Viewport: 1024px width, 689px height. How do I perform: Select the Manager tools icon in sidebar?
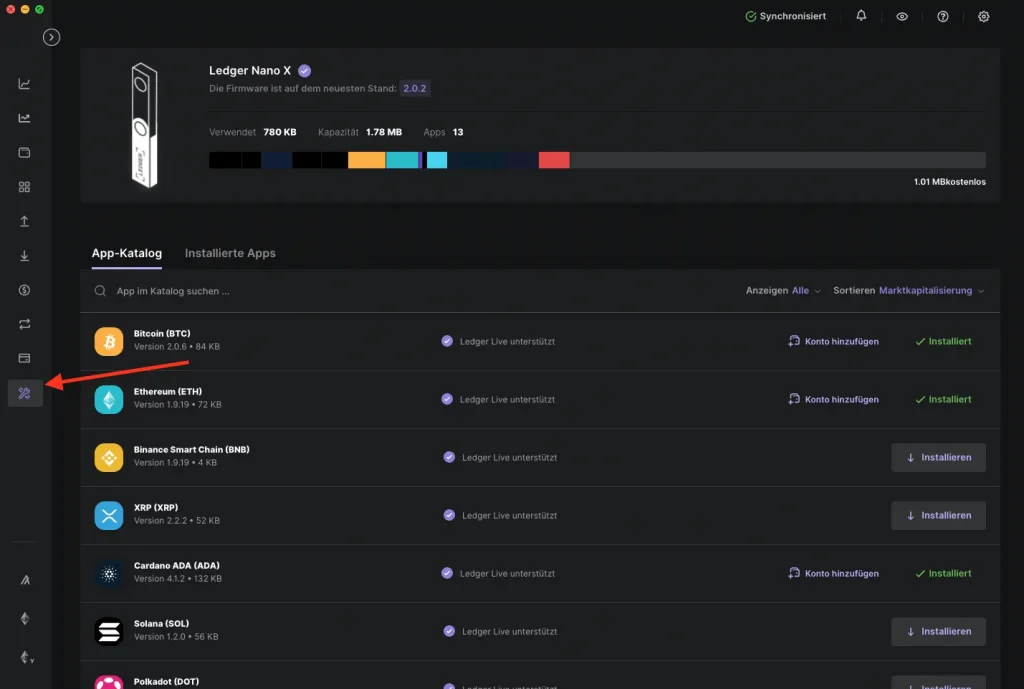pos(25,393)
